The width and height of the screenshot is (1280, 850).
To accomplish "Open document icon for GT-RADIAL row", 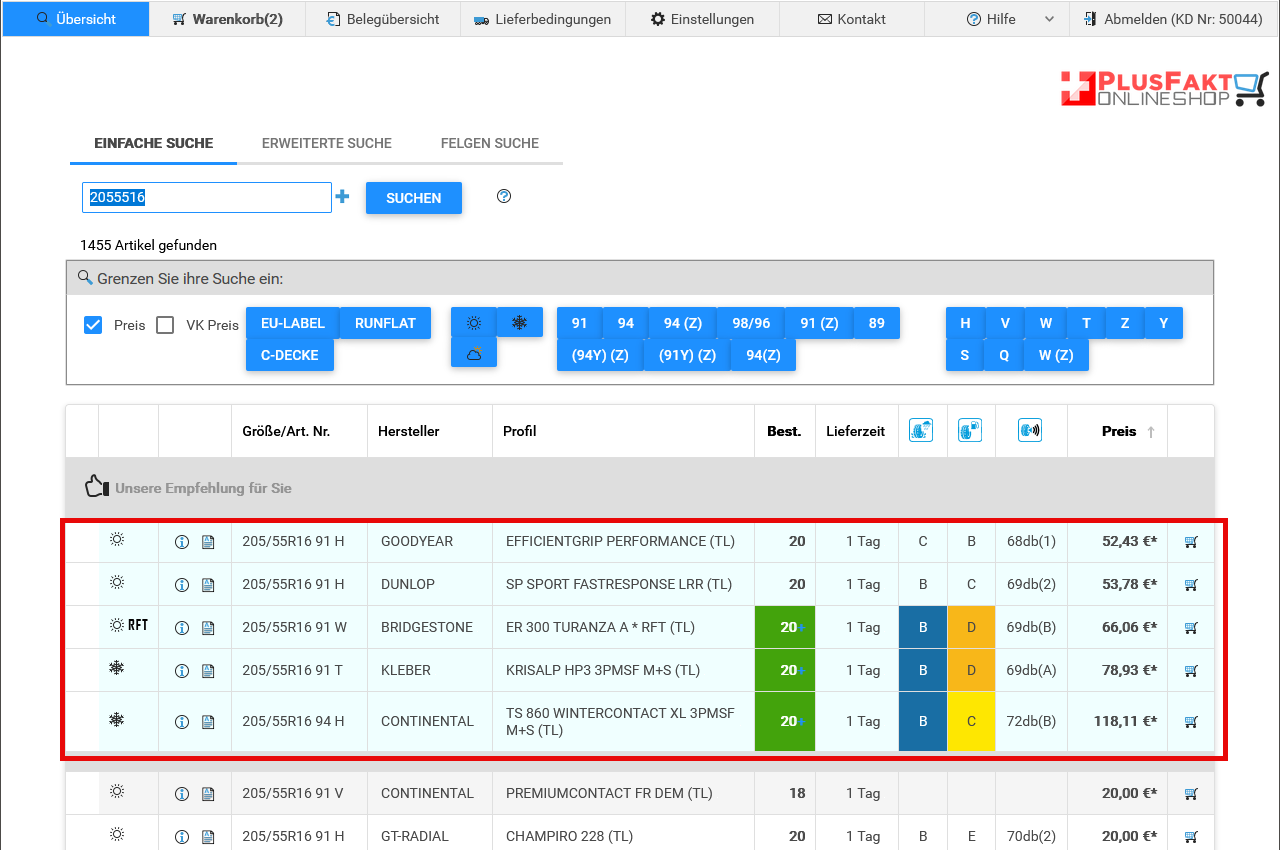I will pos(208,837).
